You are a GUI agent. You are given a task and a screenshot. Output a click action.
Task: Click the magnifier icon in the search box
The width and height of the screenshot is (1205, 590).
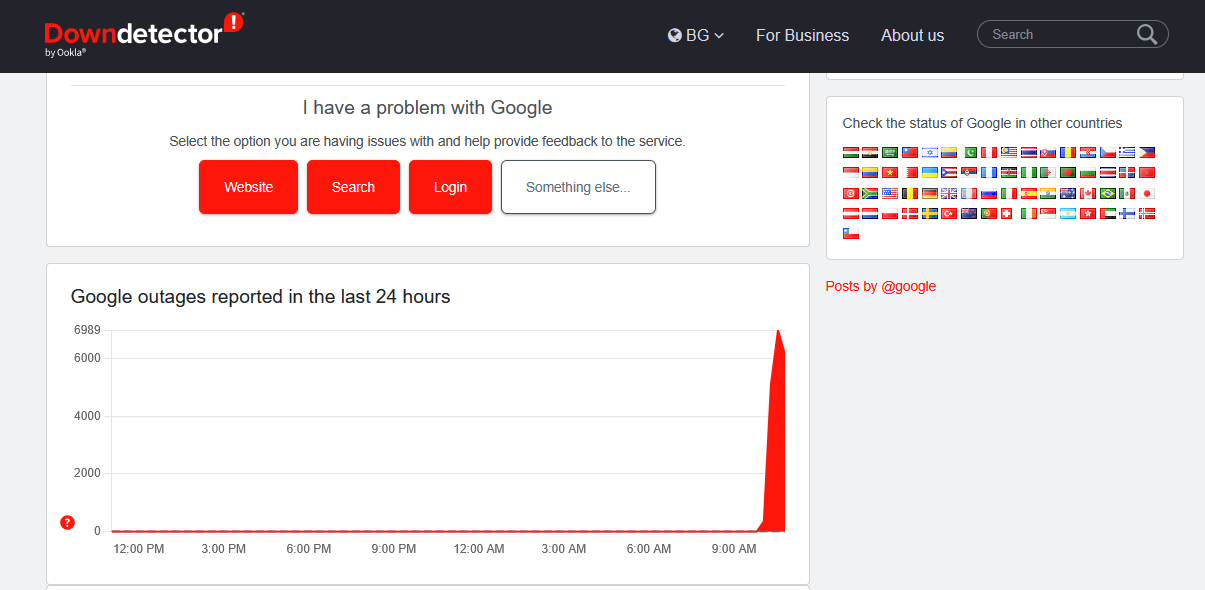(x=1147, y=35)
